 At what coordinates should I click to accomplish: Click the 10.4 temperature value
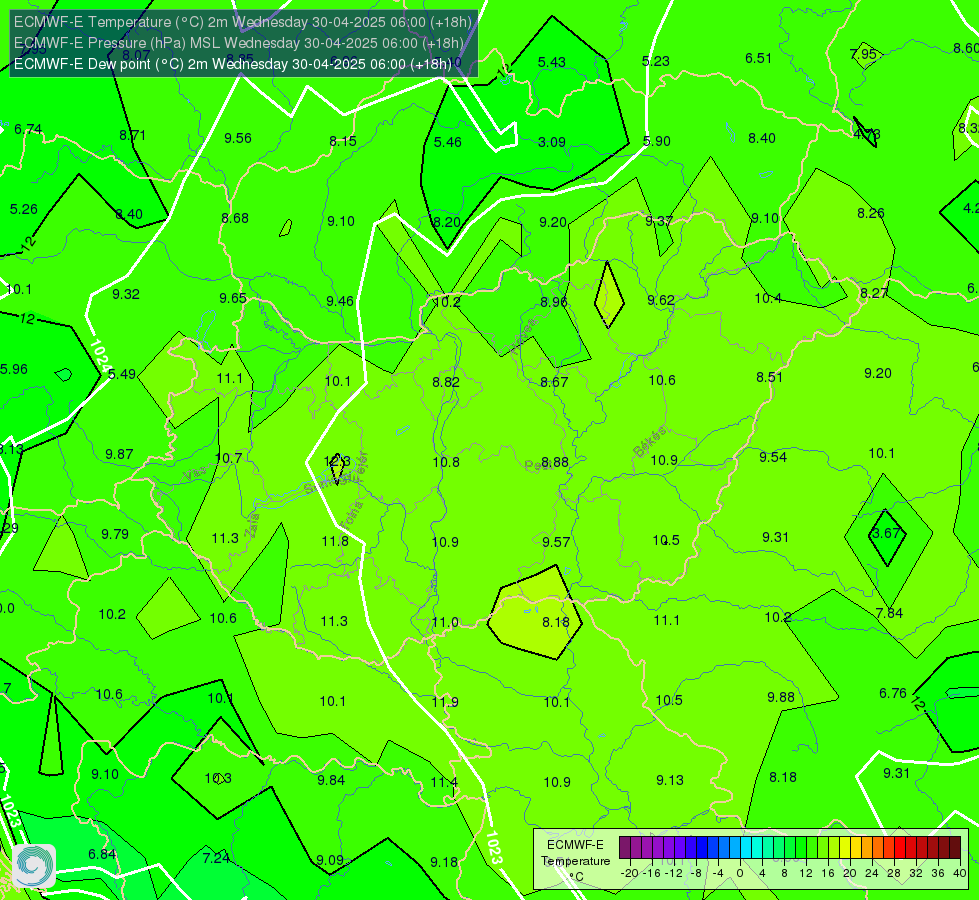click(x=768, y=299)
